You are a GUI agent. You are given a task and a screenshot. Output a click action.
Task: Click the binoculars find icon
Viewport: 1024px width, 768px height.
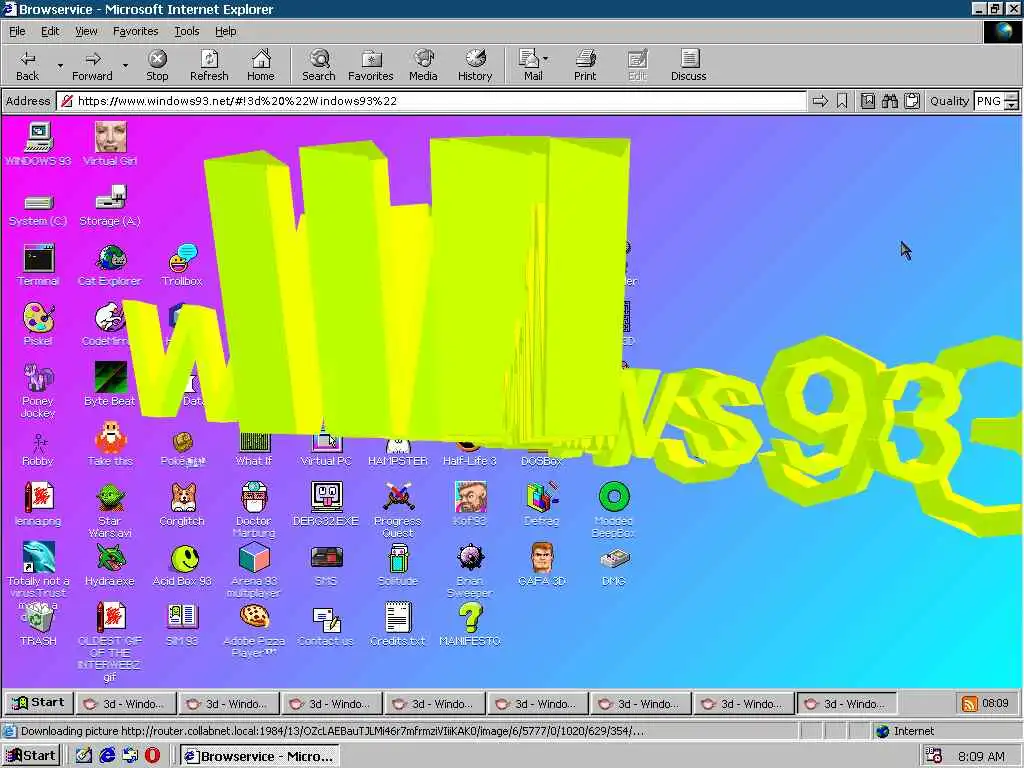[x=889, y=101]
